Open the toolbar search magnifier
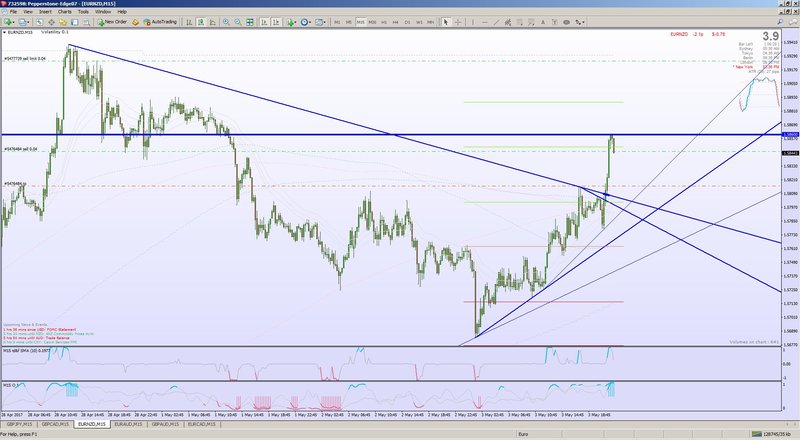The width and height of the screenshot is (800, 440). coord(780,22)
